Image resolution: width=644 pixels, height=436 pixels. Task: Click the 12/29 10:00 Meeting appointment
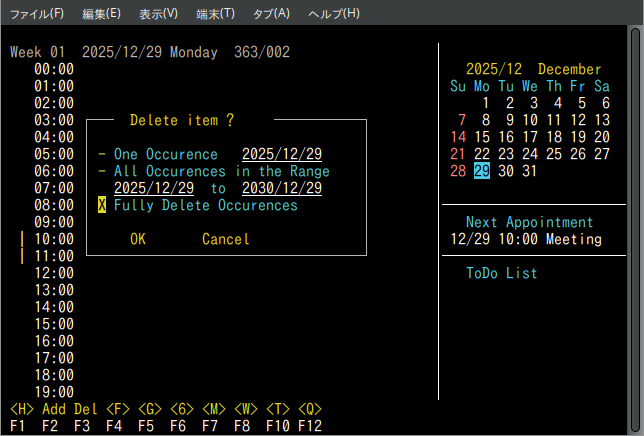pos(526,239)
